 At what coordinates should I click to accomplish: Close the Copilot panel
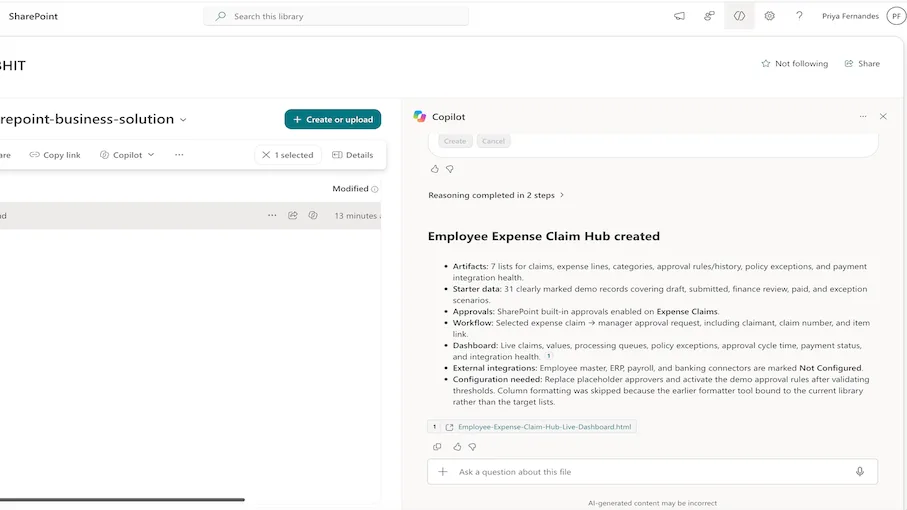coord(883,116)
